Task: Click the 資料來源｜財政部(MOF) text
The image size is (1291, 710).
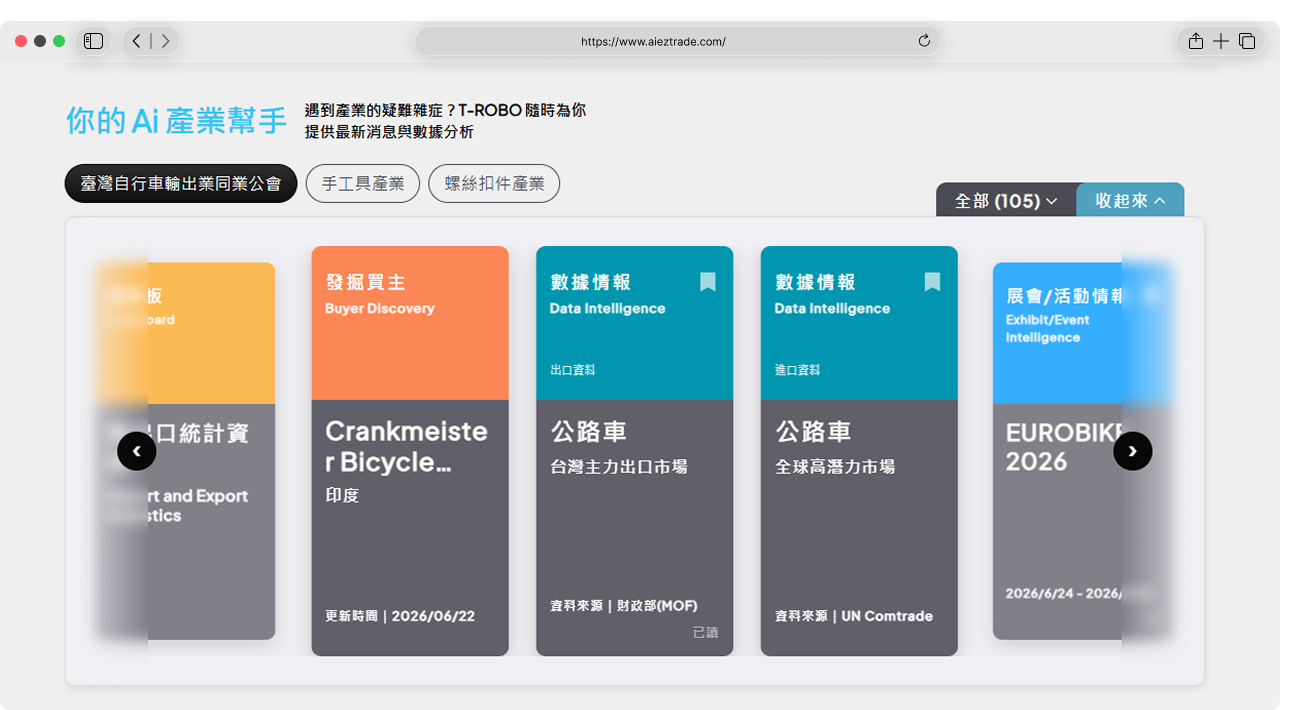Action: pyautogui.click(x=624, y=605)
